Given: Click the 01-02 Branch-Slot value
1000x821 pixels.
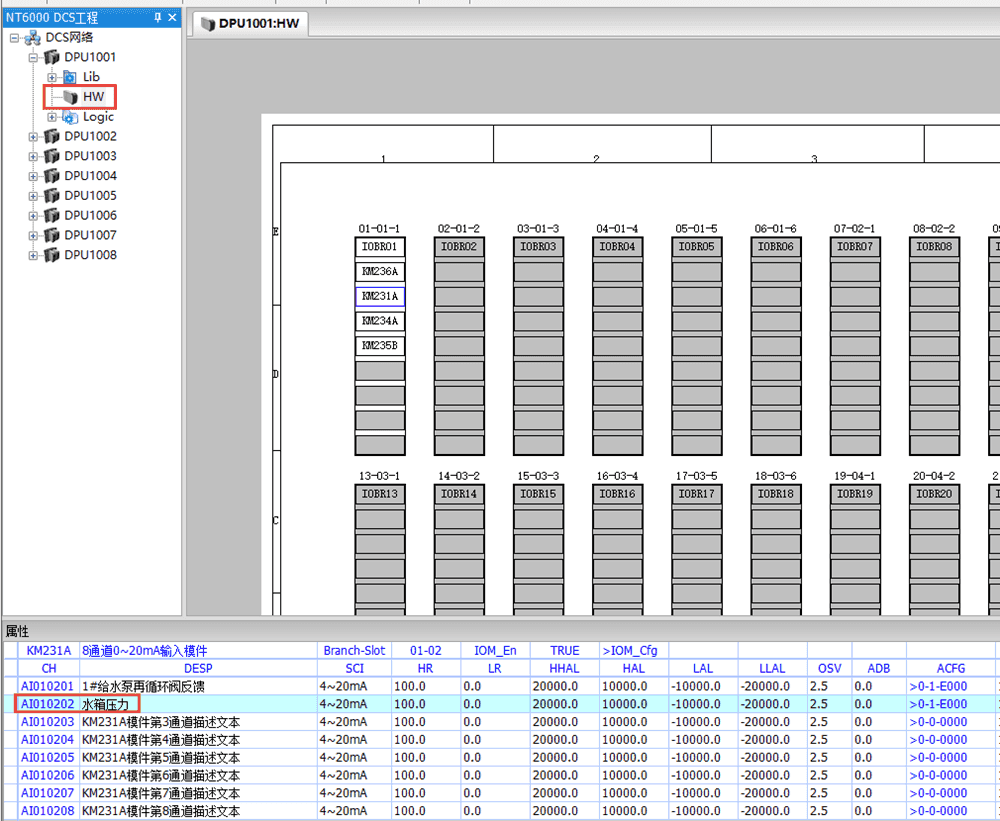Looking at the screenshot, I should point(425,651).
